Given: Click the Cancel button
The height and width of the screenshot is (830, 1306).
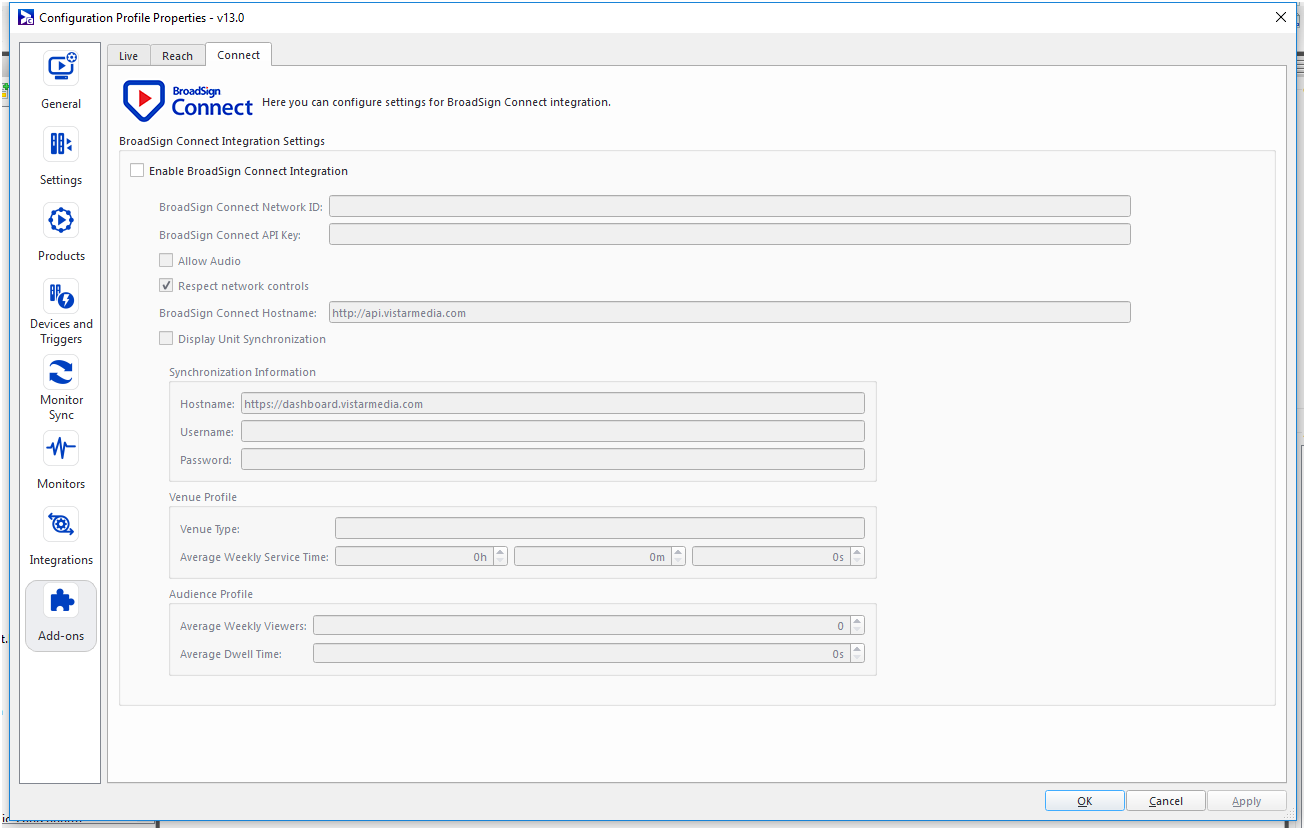Looking at the screenshot, I should click(x=1166, y=801).
